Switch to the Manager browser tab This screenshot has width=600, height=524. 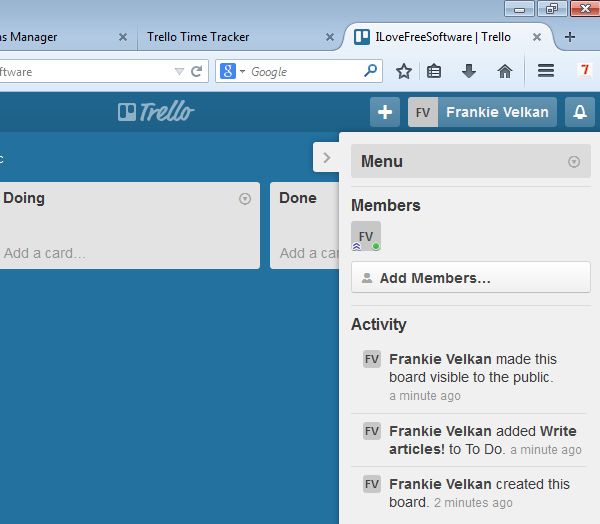coord(63,37)
